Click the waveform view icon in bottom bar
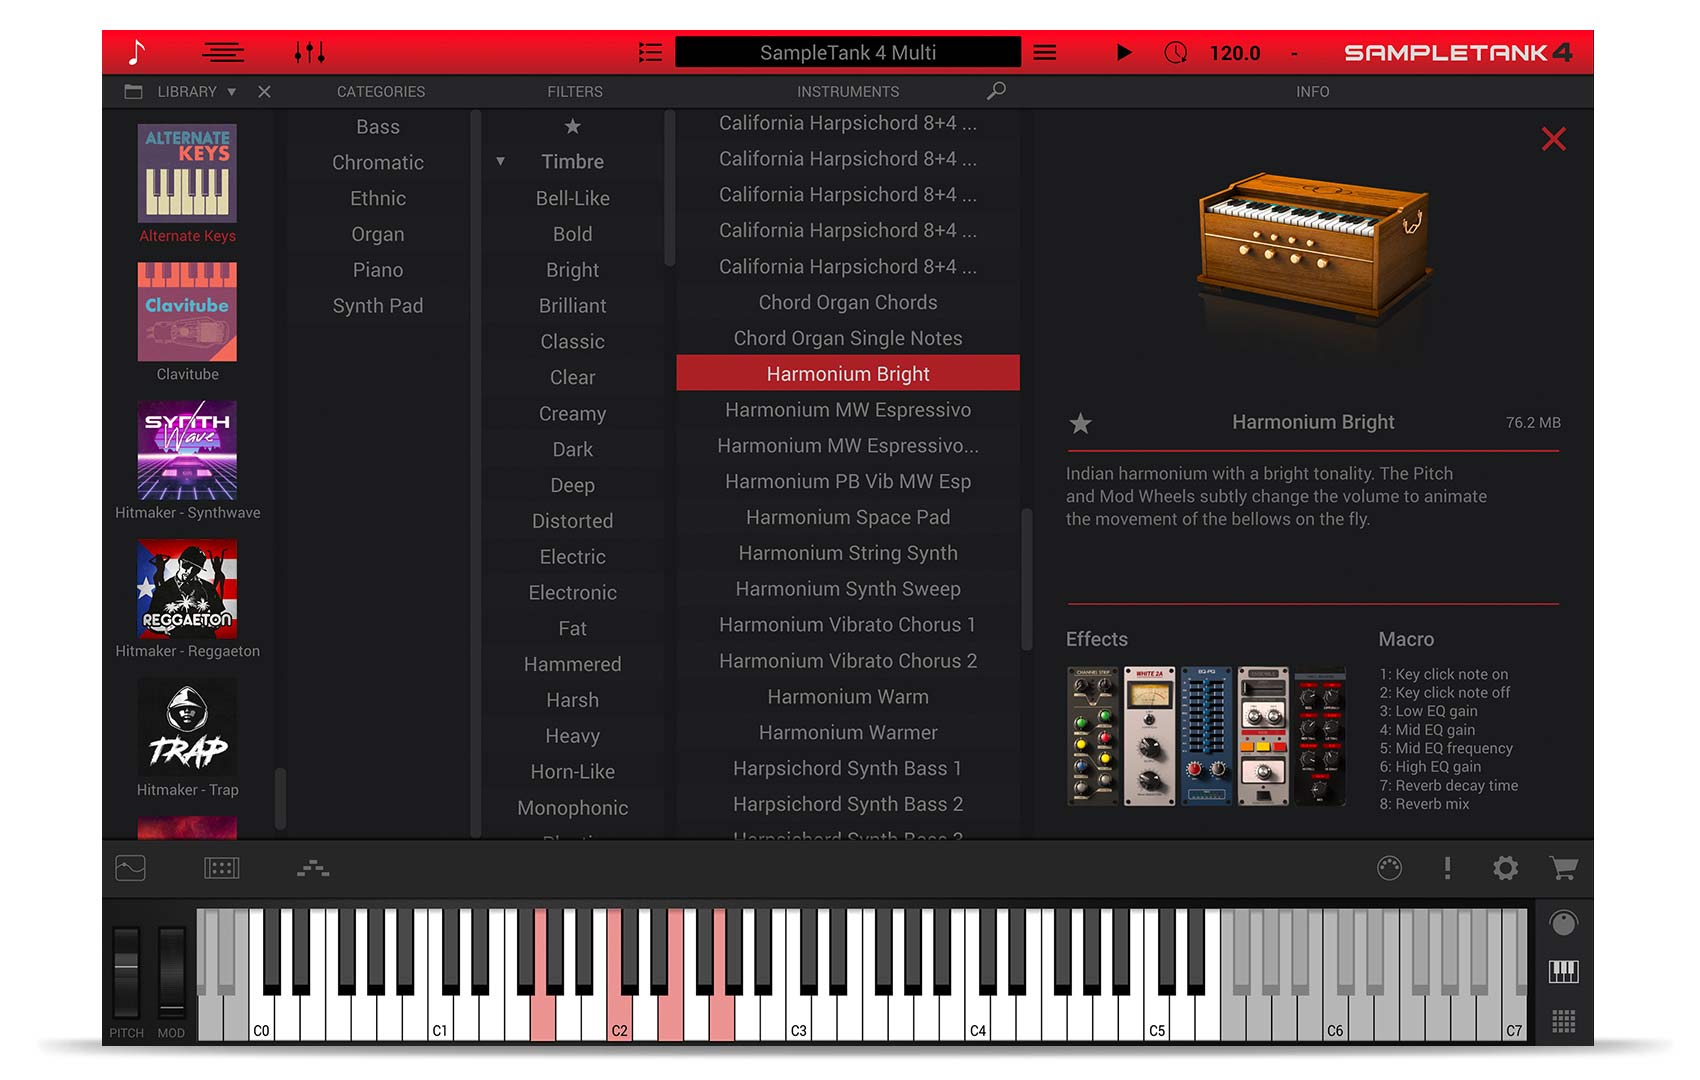 (x=131, y=868)
